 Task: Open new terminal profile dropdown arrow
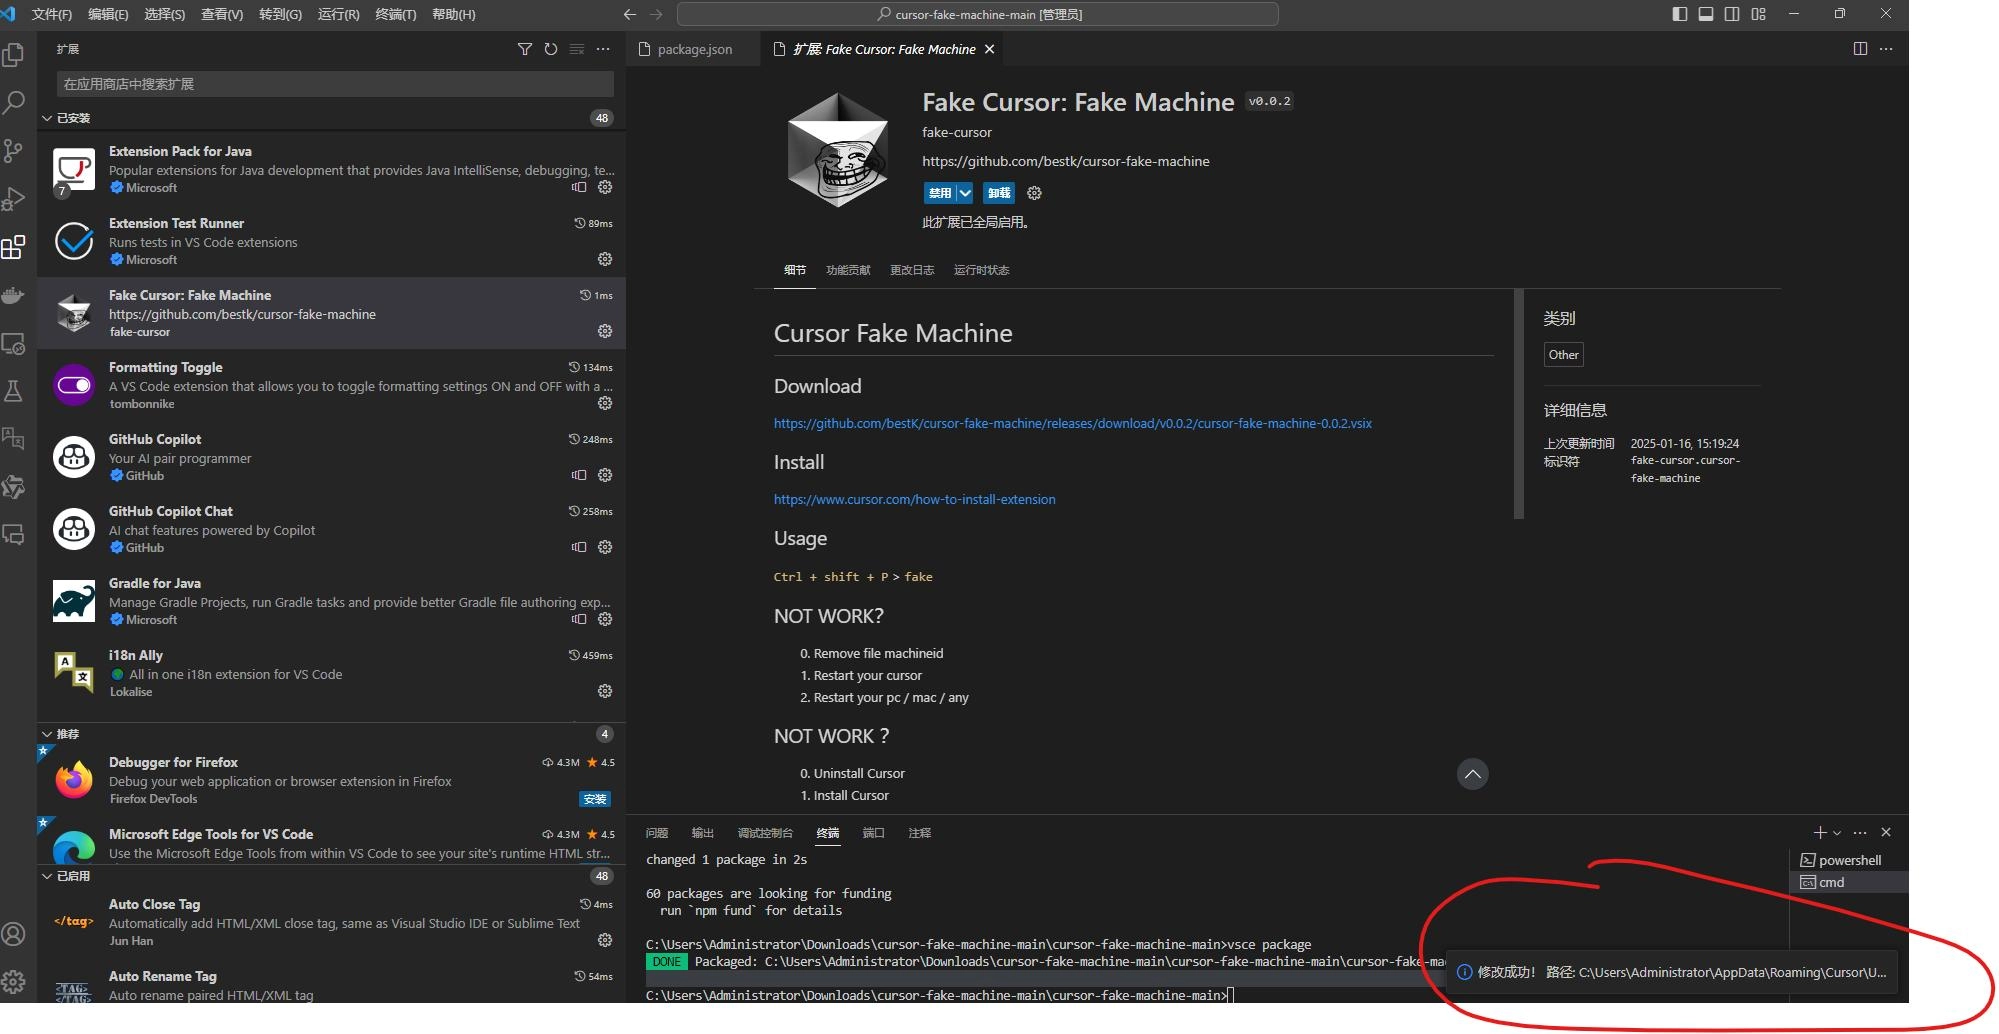1837,832
